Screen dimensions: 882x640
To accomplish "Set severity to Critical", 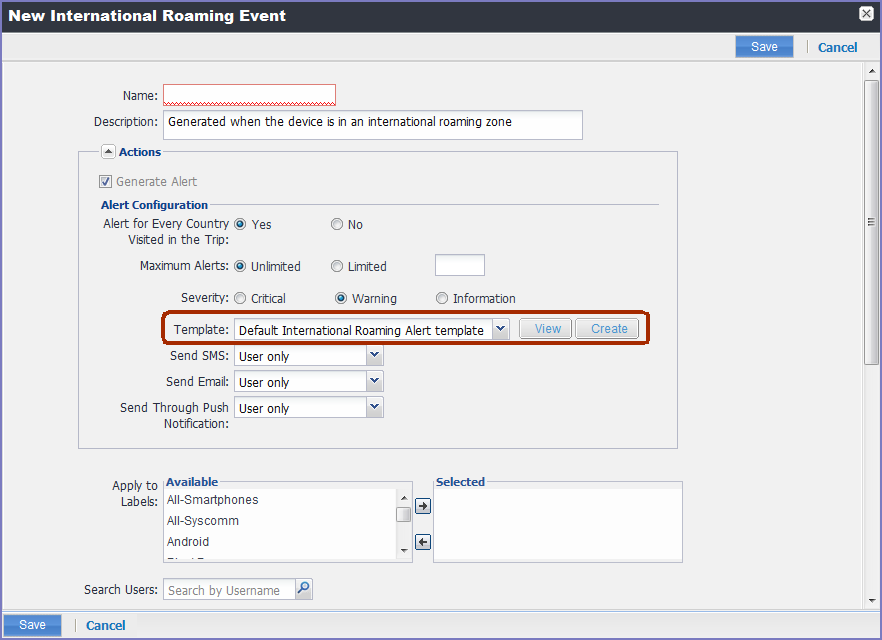I will coord(240,299).
